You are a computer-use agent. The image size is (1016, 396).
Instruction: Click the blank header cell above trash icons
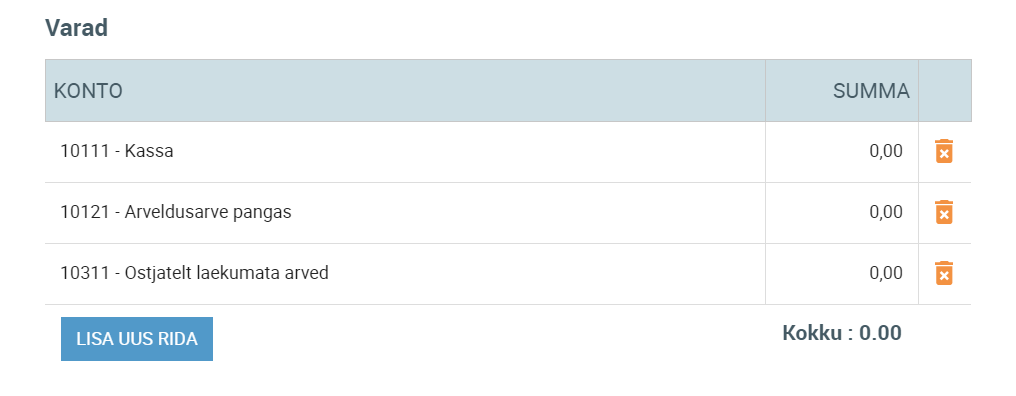[x=945, y=91]
